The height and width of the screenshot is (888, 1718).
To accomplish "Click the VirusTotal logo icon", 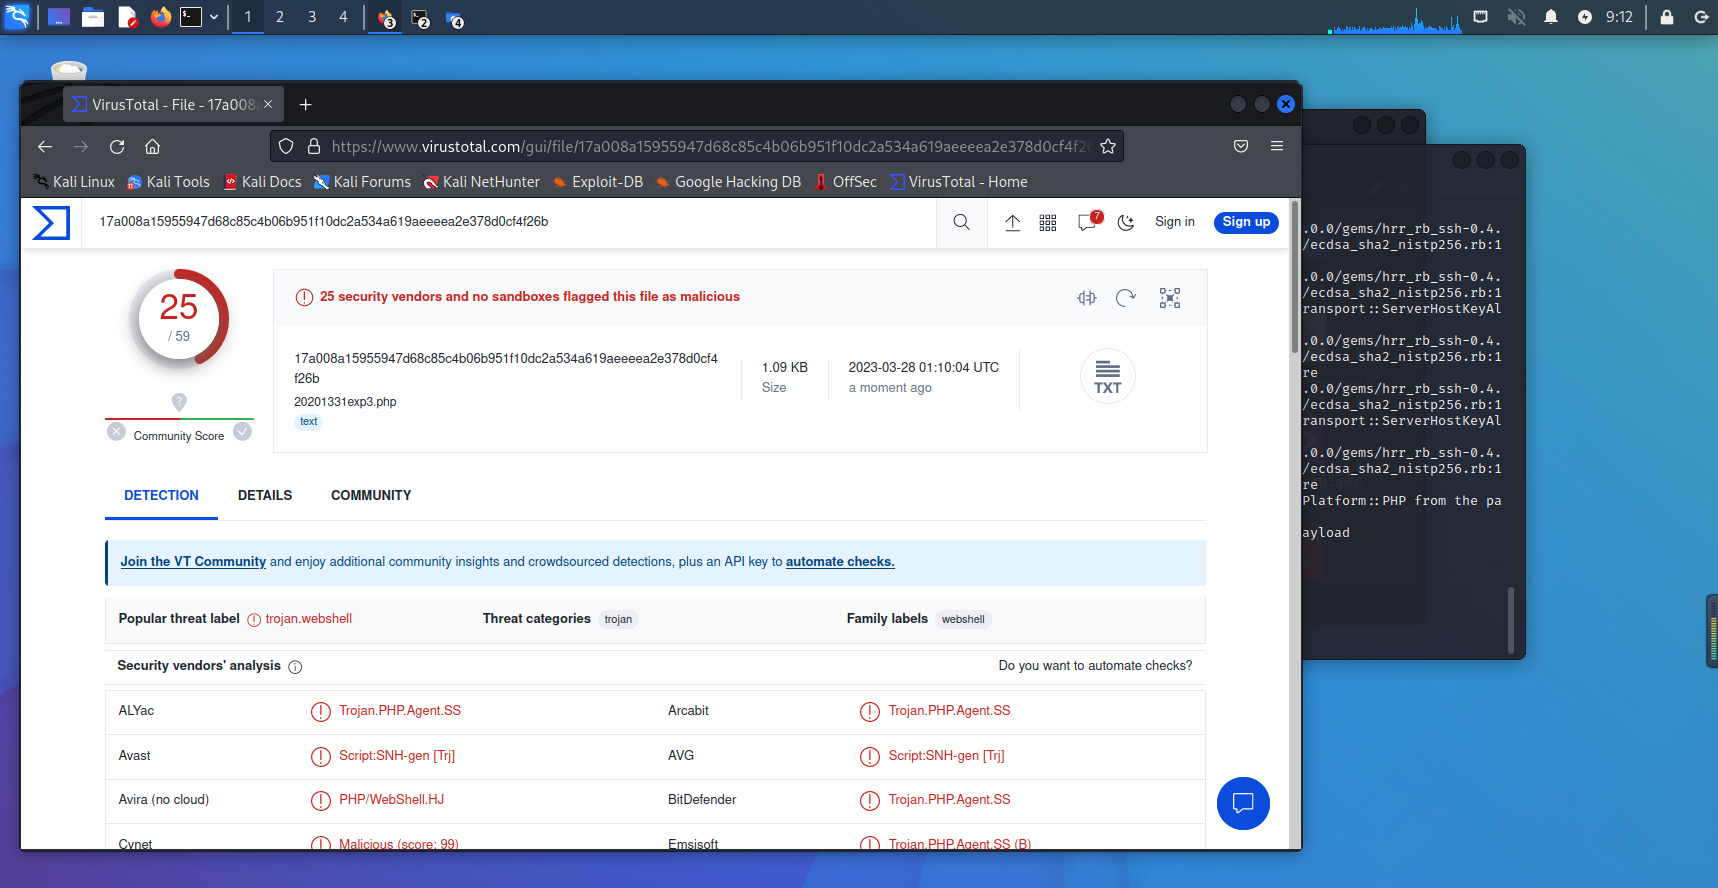I will [x=51, y=222].
